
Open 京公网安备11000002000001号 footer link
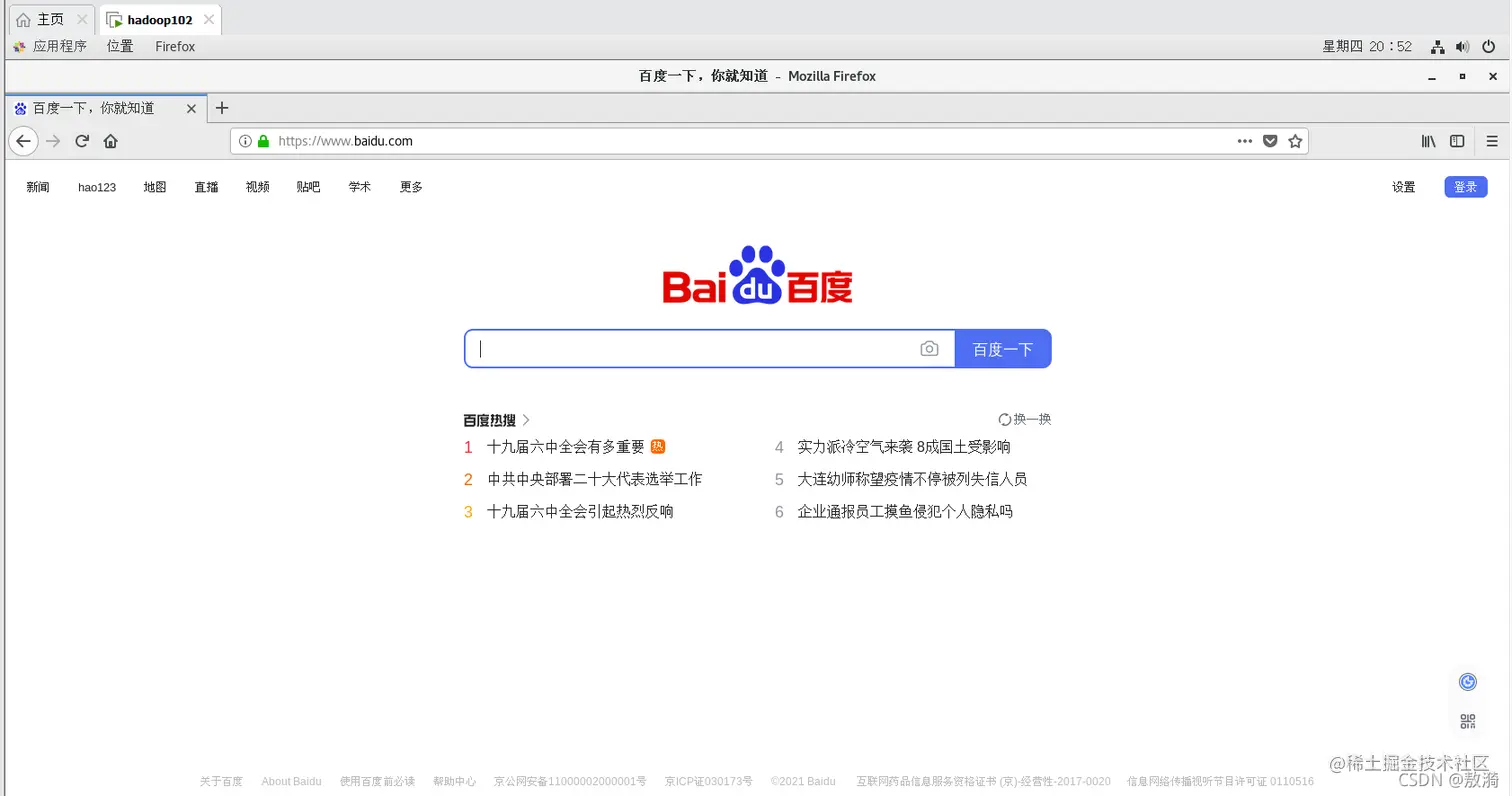(570, 781)
